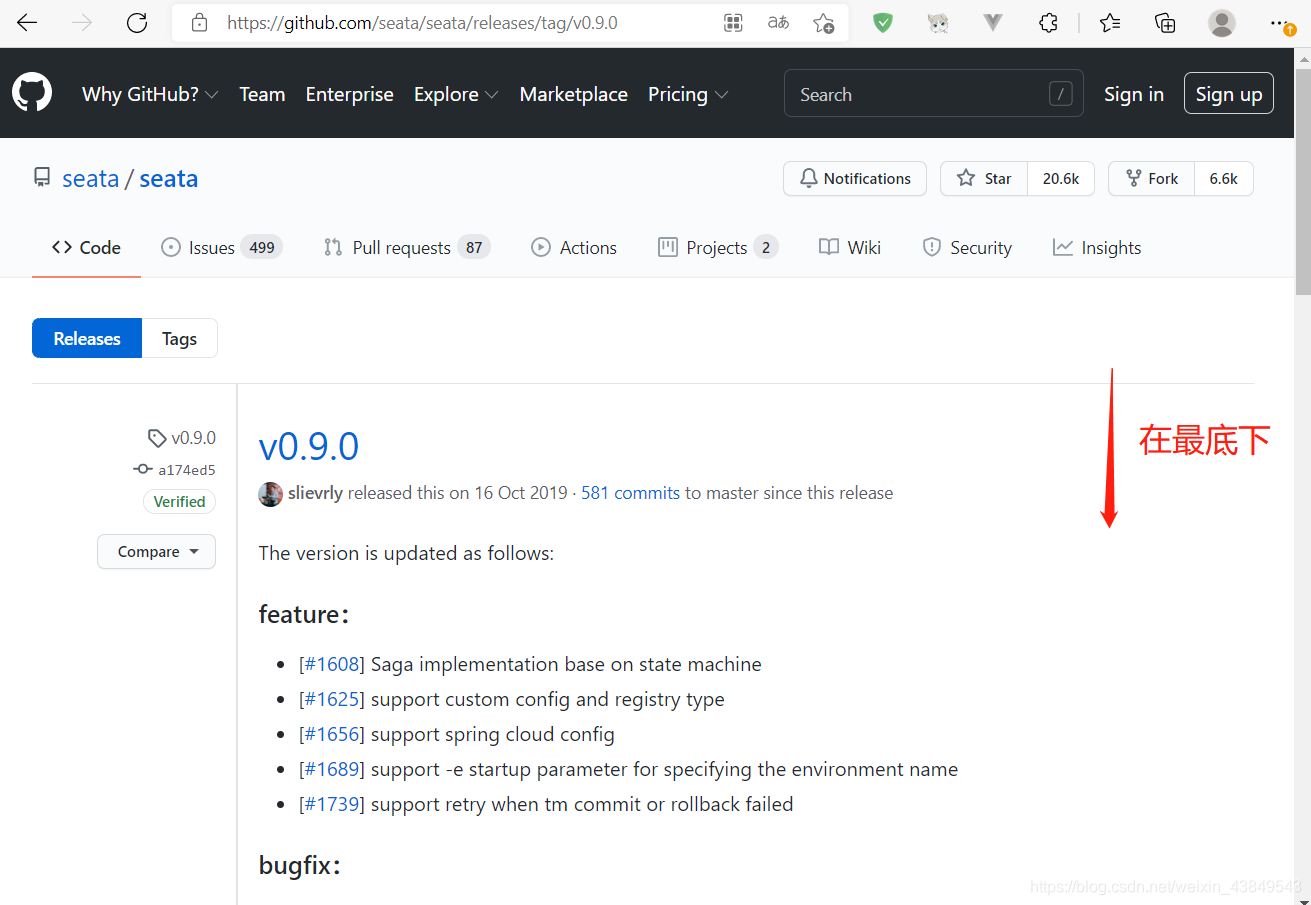Click the Notifications button
Viewport: 1311px width, 905px height.
pos(855,179)
